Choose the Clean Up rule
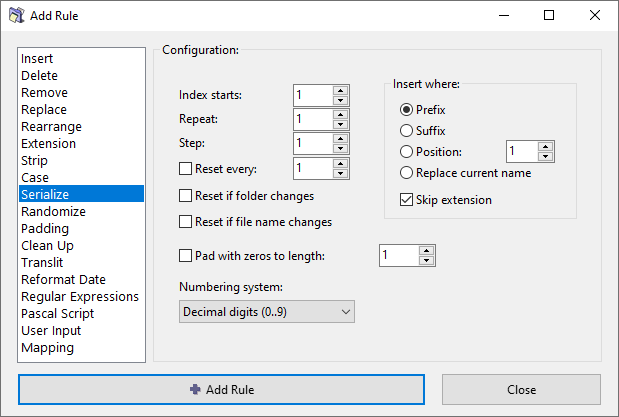Screen dimensions: 619x417 click(53, 246)
